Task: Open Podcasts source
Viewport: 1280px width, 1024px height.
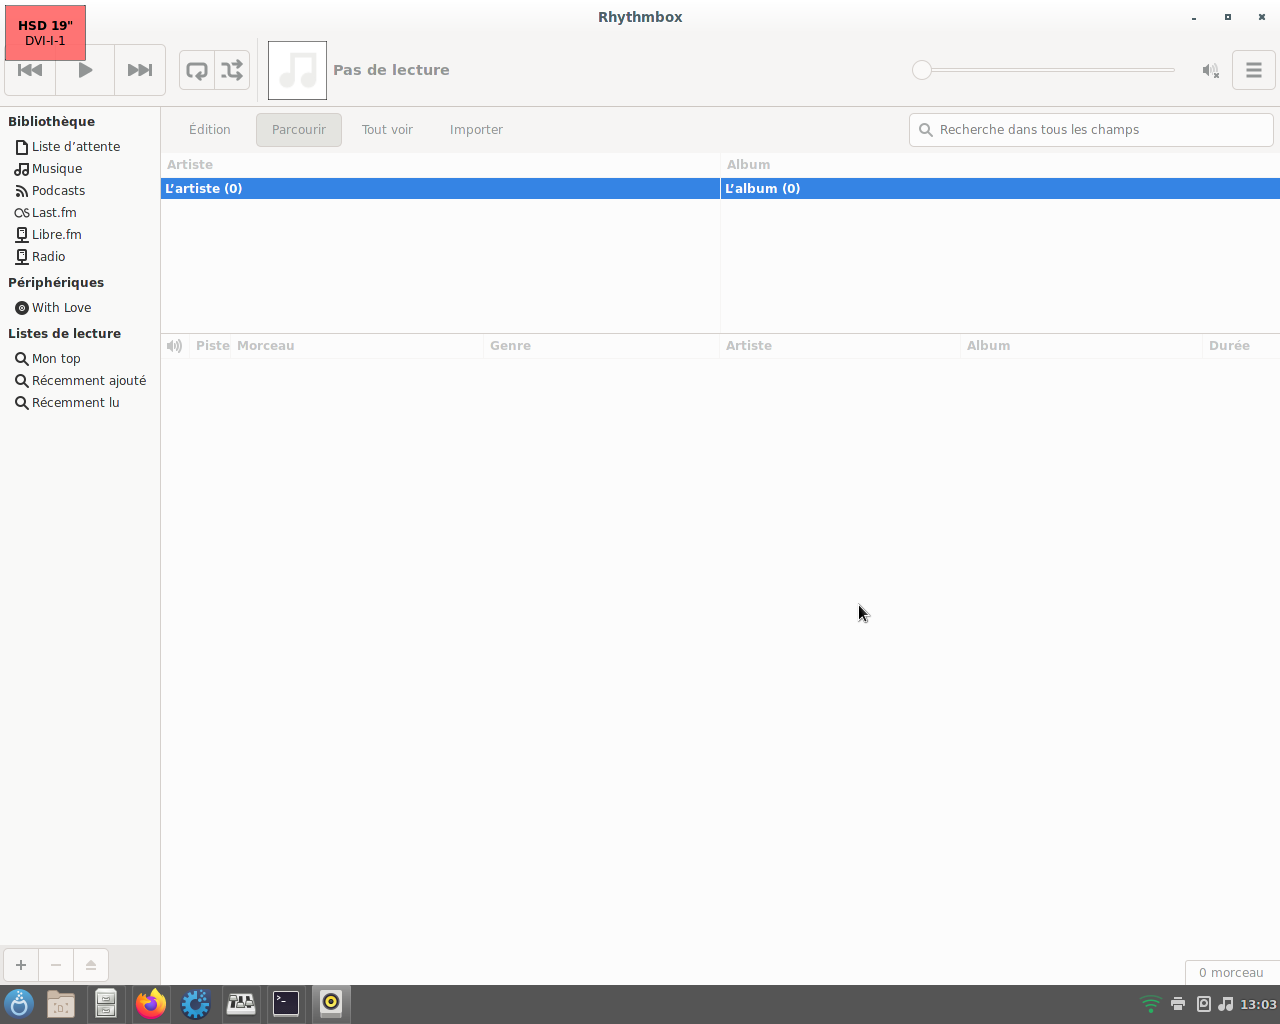Action: pos(80,191)
